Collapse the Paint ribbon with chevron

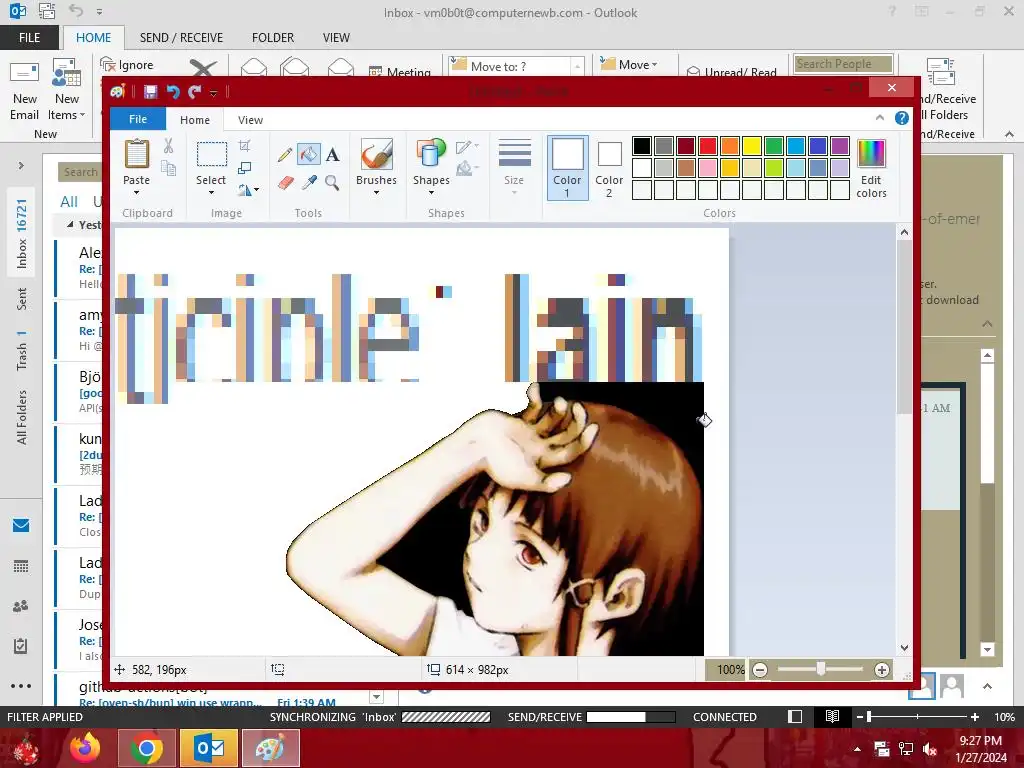[x=880, y=118]
